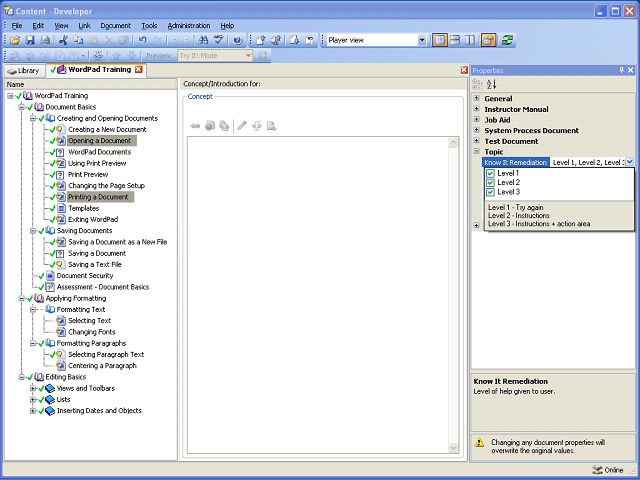
Task: Run spell check with the ABC icon
Action: click(x=219, y=40)
